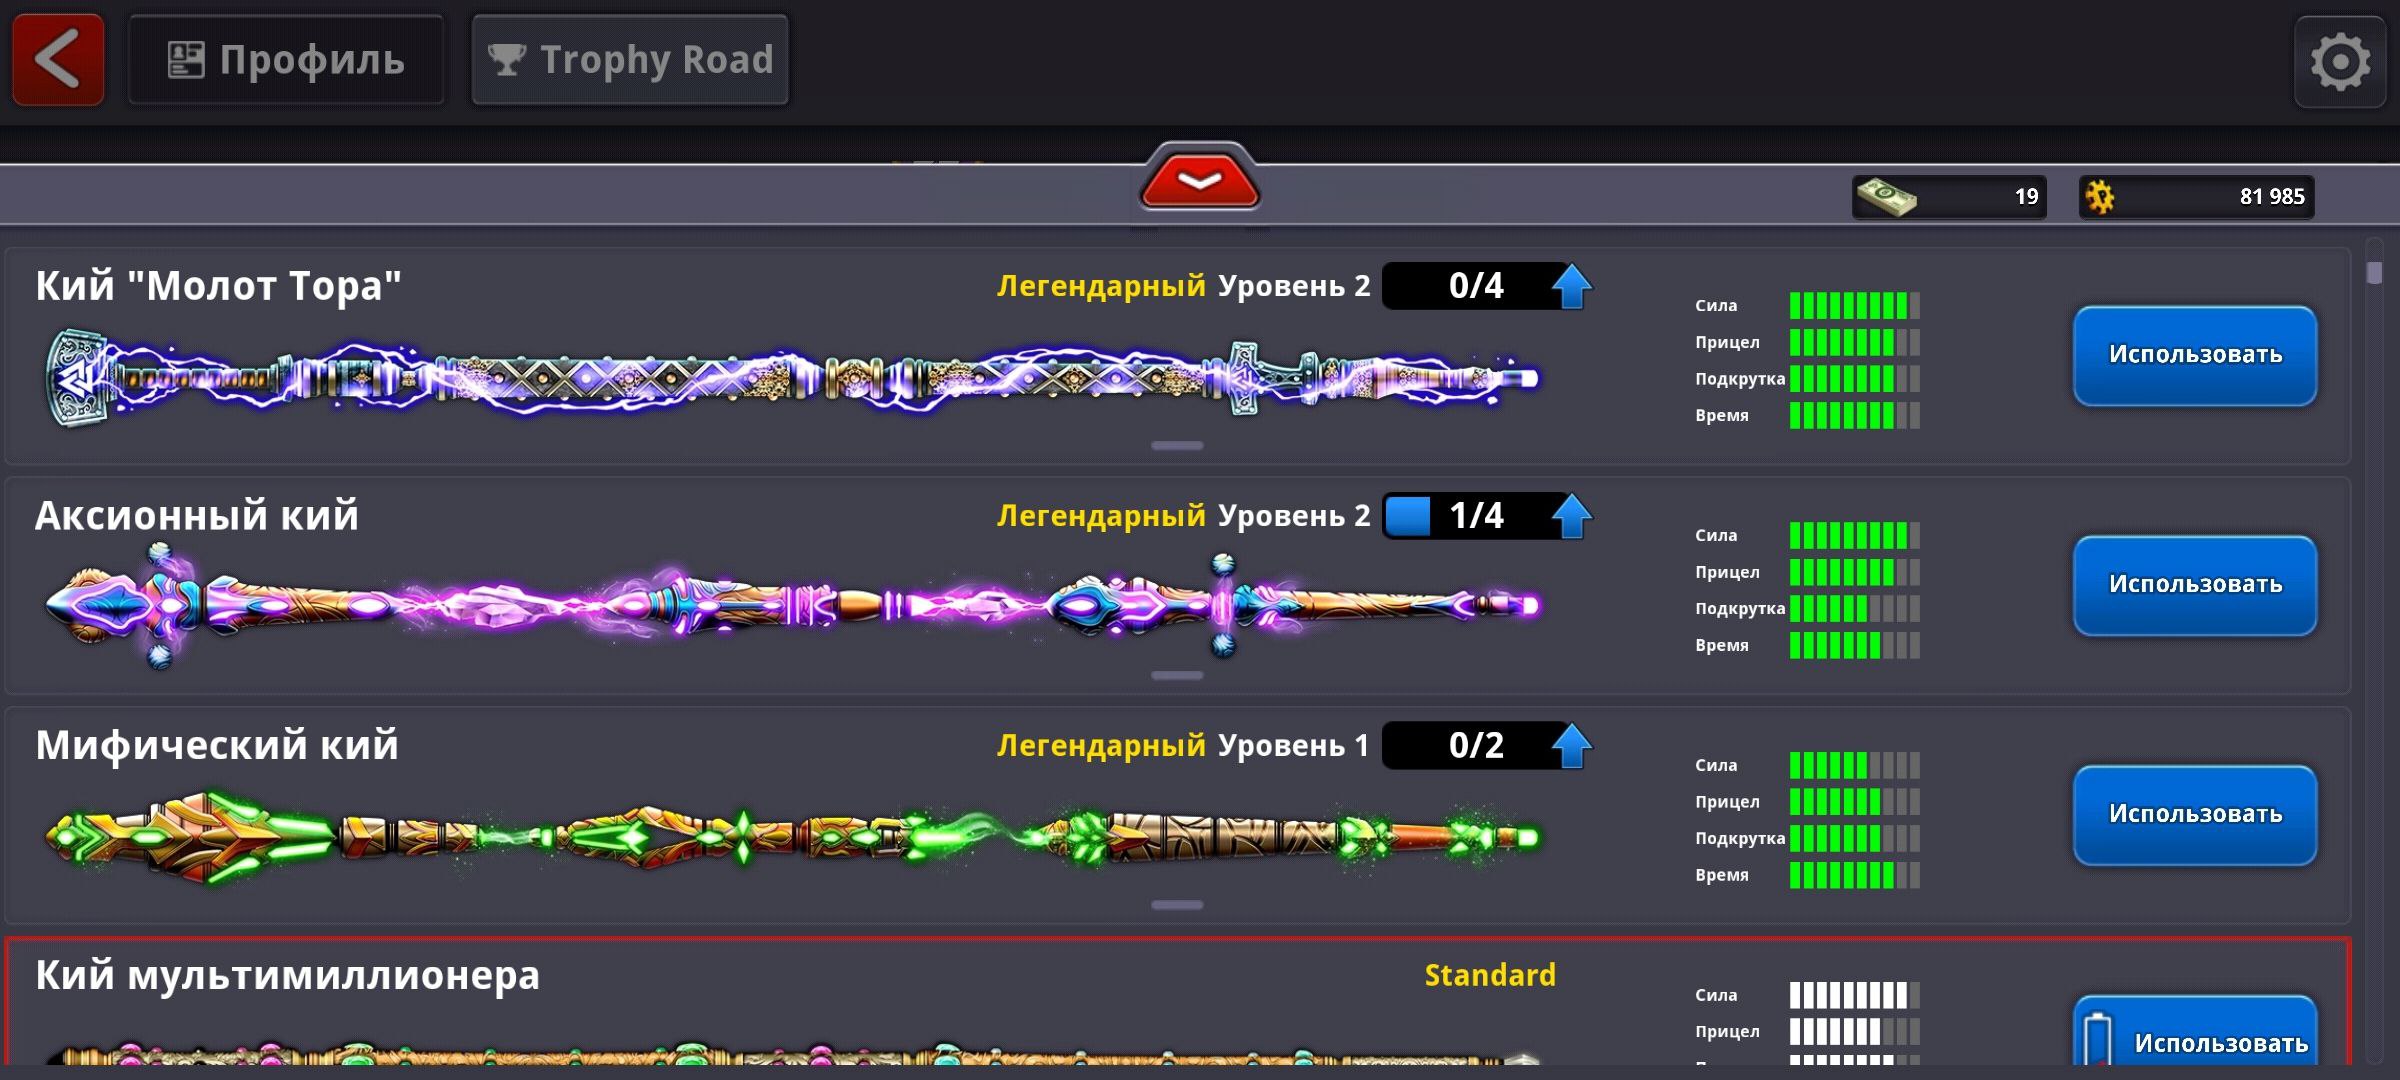Click Прицел stat bar of Кий мультимиллионера
The image size is (2400, 1080).
click(x=1854, y=1031)
